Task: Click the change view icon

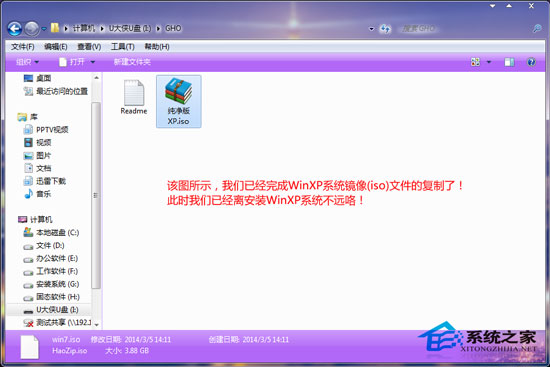Action: tap(475, 62)
